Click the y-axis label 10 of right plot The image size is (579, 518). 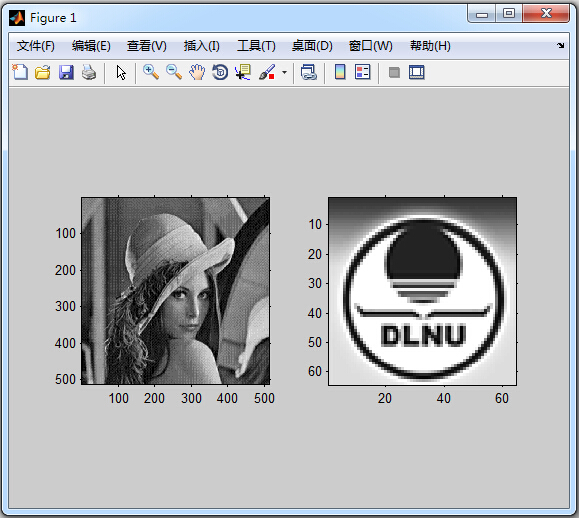point(315,224)
